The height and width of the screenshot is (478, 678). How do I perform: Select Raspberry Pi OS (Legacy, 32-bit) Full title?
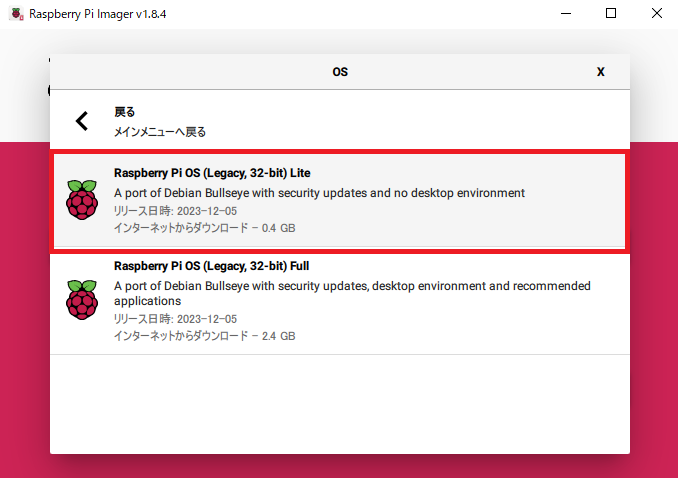pyautogui.click(x=211, y=266)
